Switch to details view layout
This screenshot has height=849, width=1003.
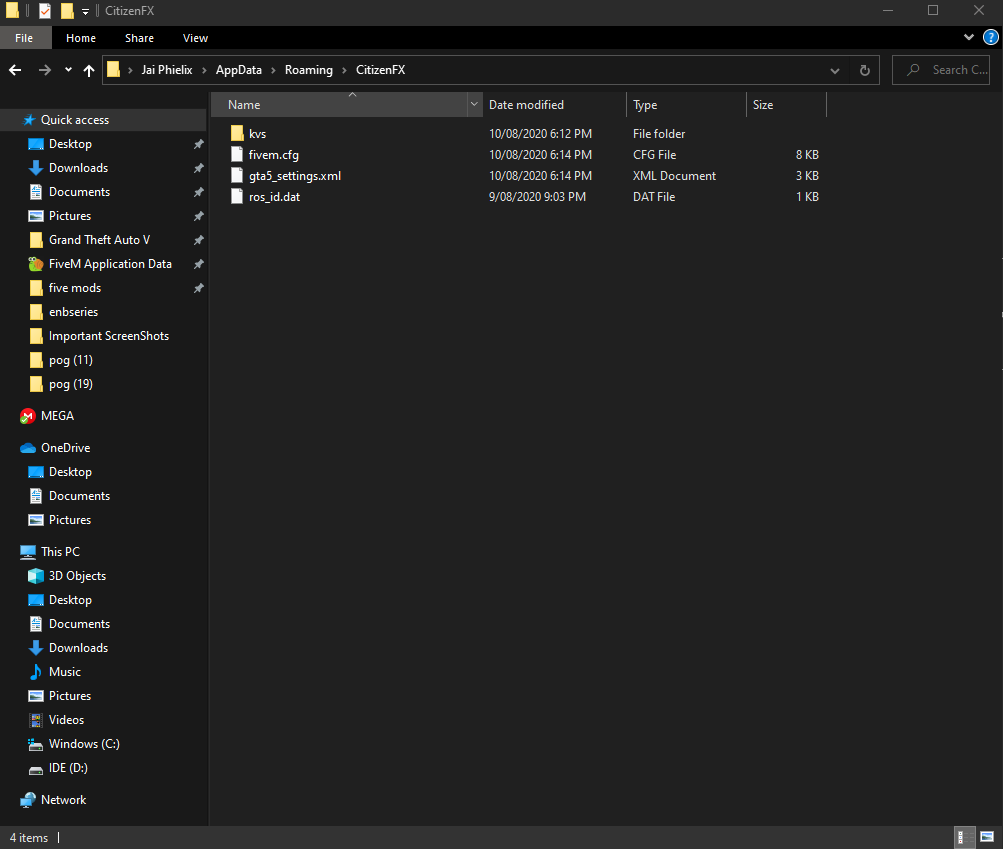(966, 837)
